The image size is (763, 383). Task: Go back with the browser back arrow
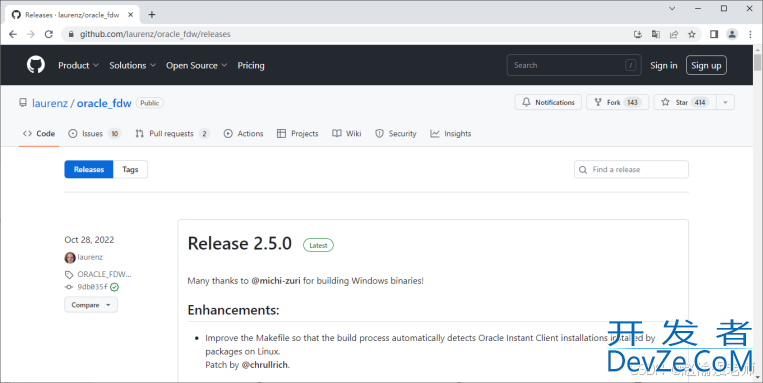13,34
